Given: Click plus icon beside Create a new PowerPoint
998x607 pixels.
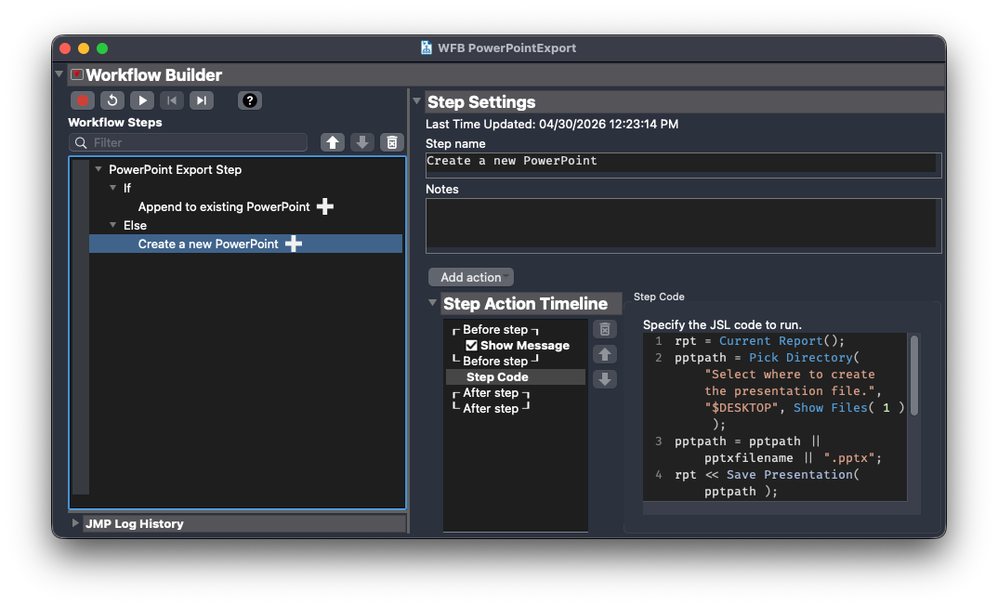Looking at the screenshot, I should point(293,244).
